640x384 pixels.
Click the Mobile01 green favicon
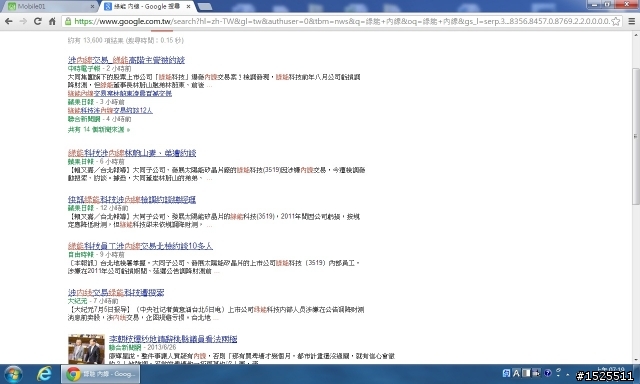tap(12, 7)
